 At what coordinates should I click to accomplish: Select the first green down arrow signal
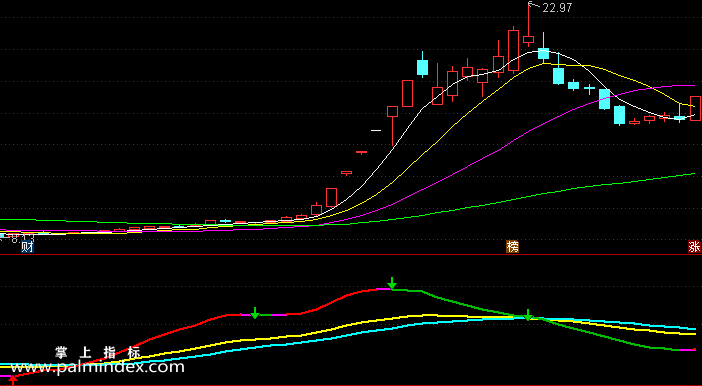[x=255, y=313]
